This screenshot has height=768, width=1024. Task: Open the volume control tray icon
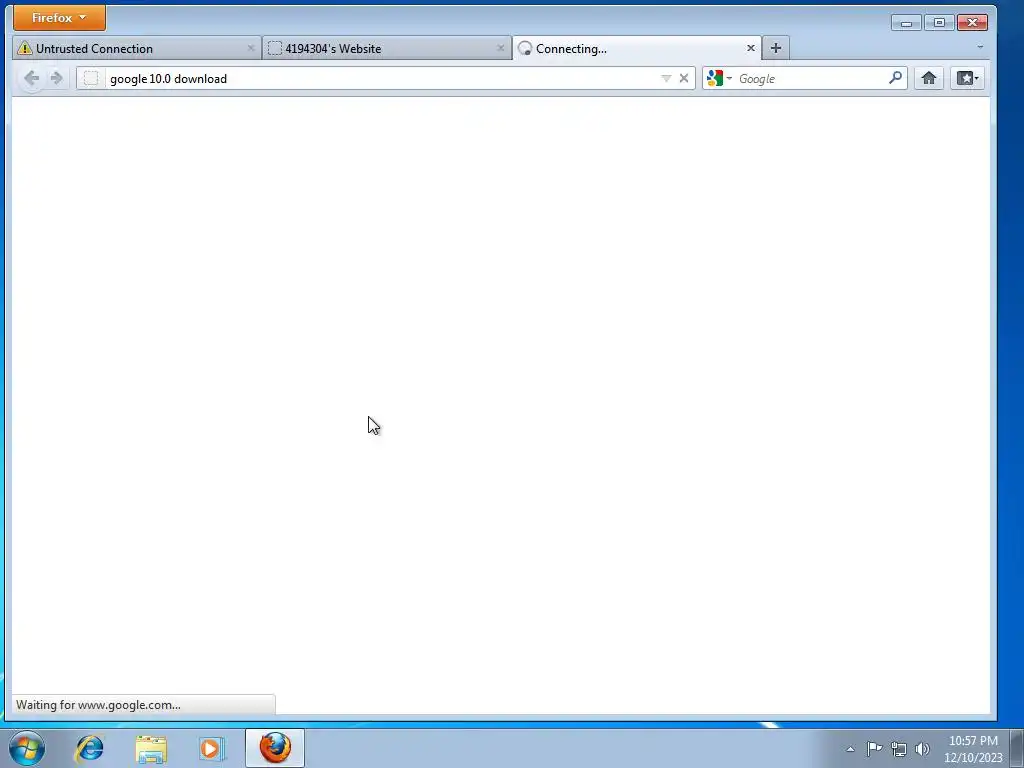coord(922,749)
